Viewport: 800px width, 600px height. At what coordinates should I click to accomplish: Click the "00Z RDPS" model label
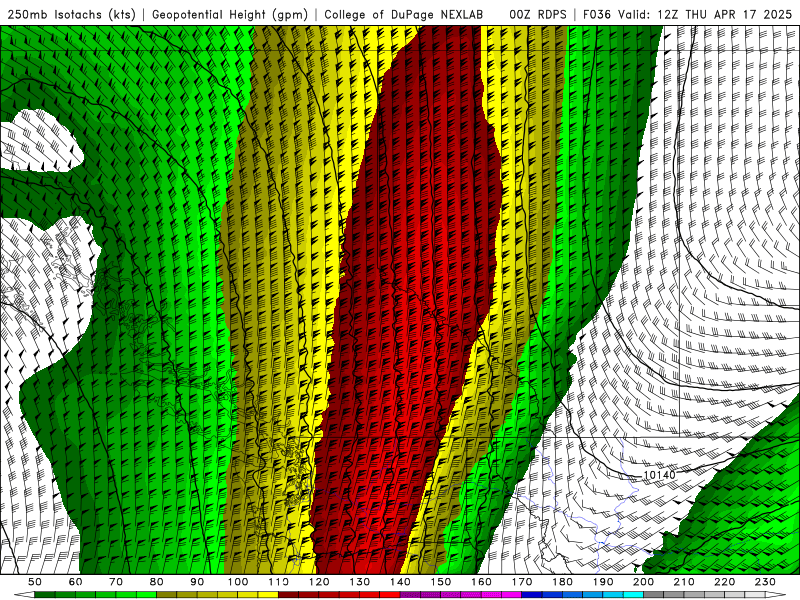click(x=538, y=14)
